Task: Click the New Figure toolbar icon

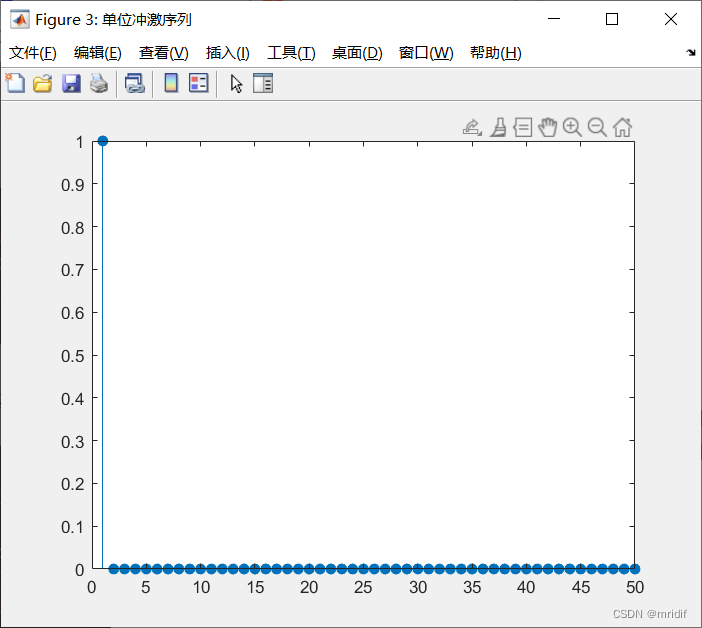Action: (15, 83)
